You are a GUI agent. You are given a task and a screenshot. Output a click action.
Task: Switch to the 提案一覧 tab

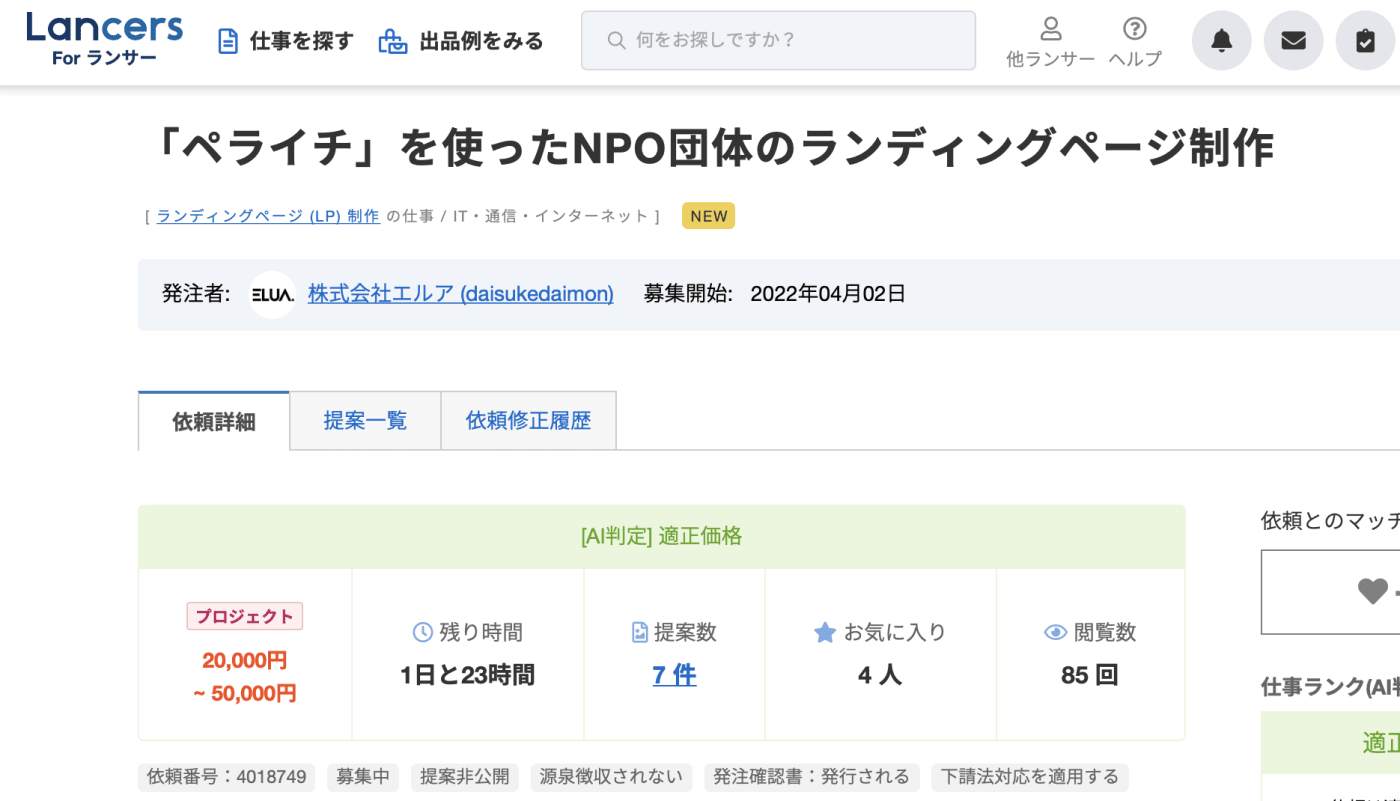click(x=365, y=421)
